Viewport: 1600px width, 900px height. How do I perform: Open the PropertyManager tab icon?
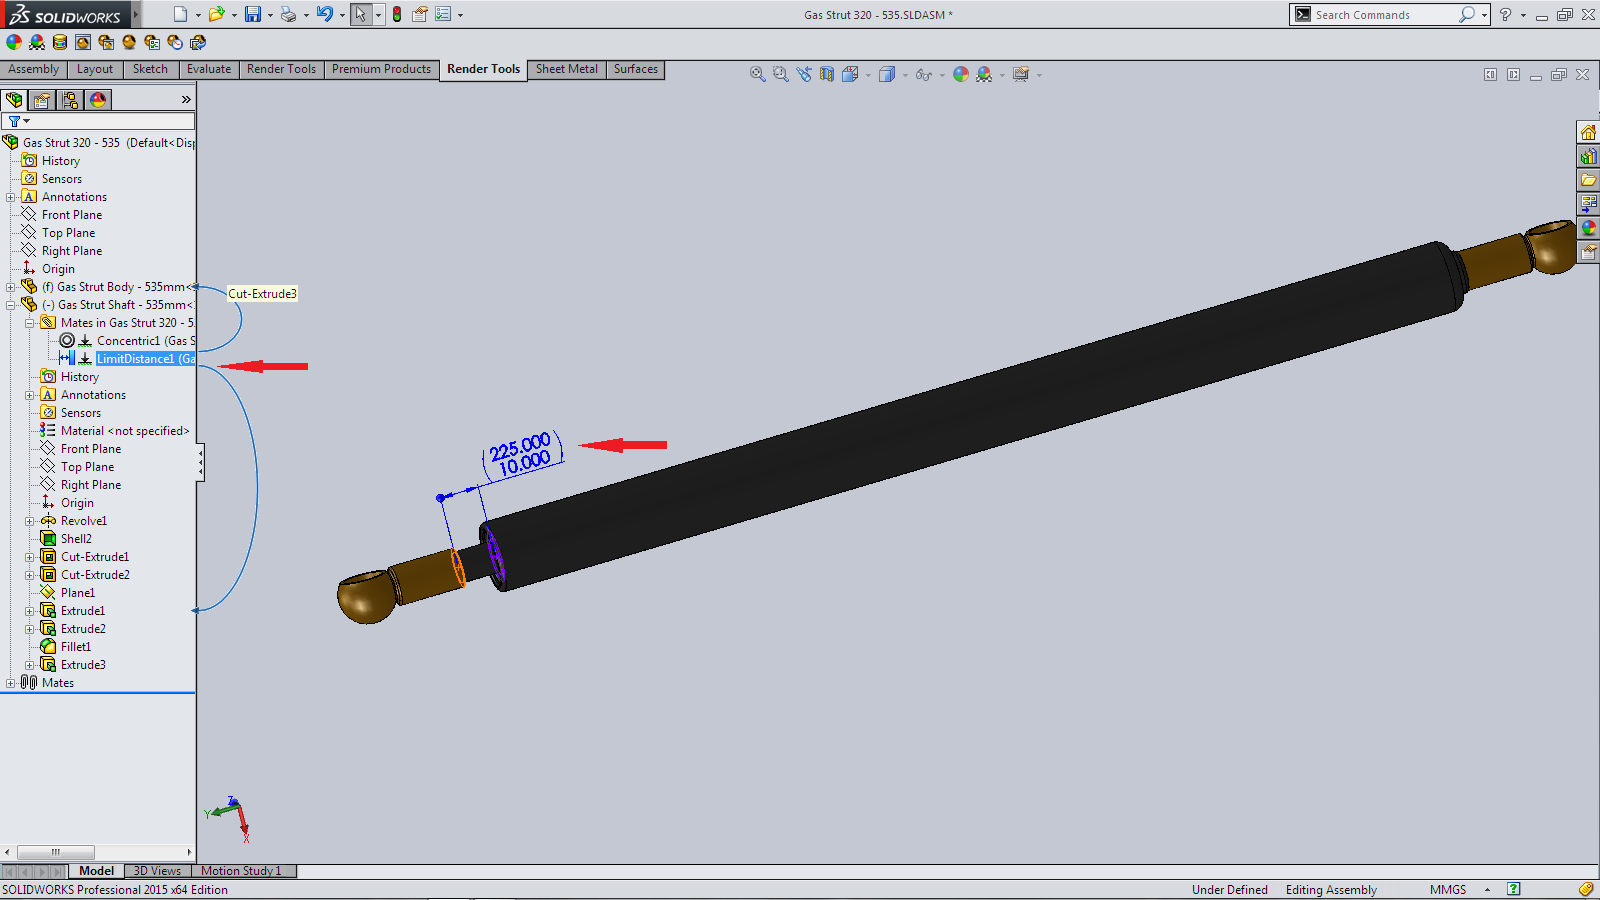pyautogui.click(x=42, y=100)
